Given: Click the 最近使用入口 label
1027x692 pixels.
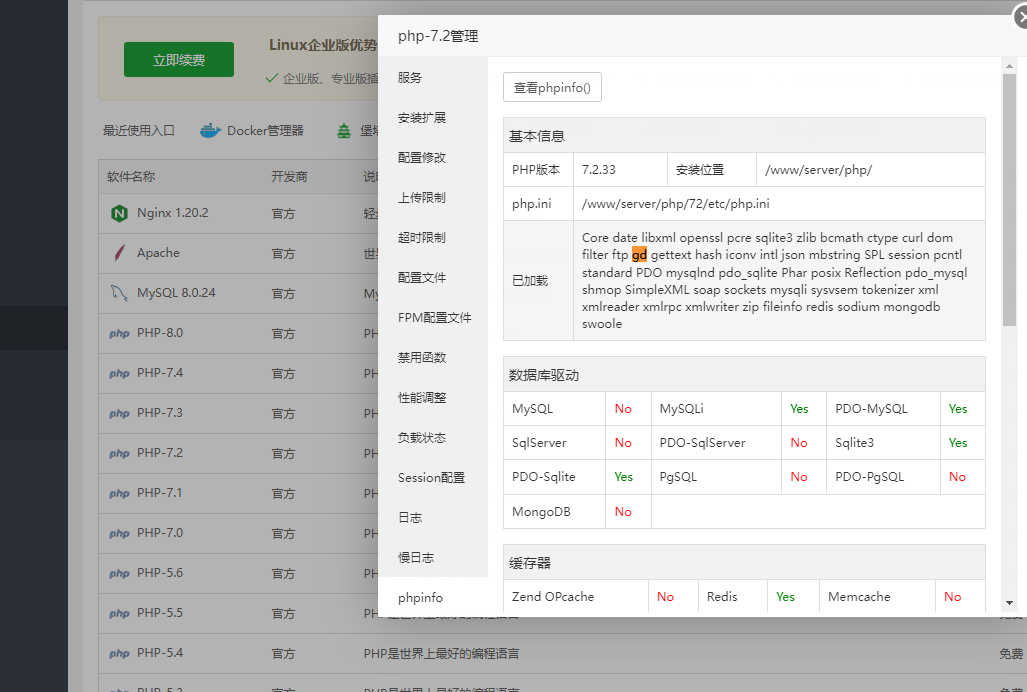Looking at the screenshot, I should 138,130.
